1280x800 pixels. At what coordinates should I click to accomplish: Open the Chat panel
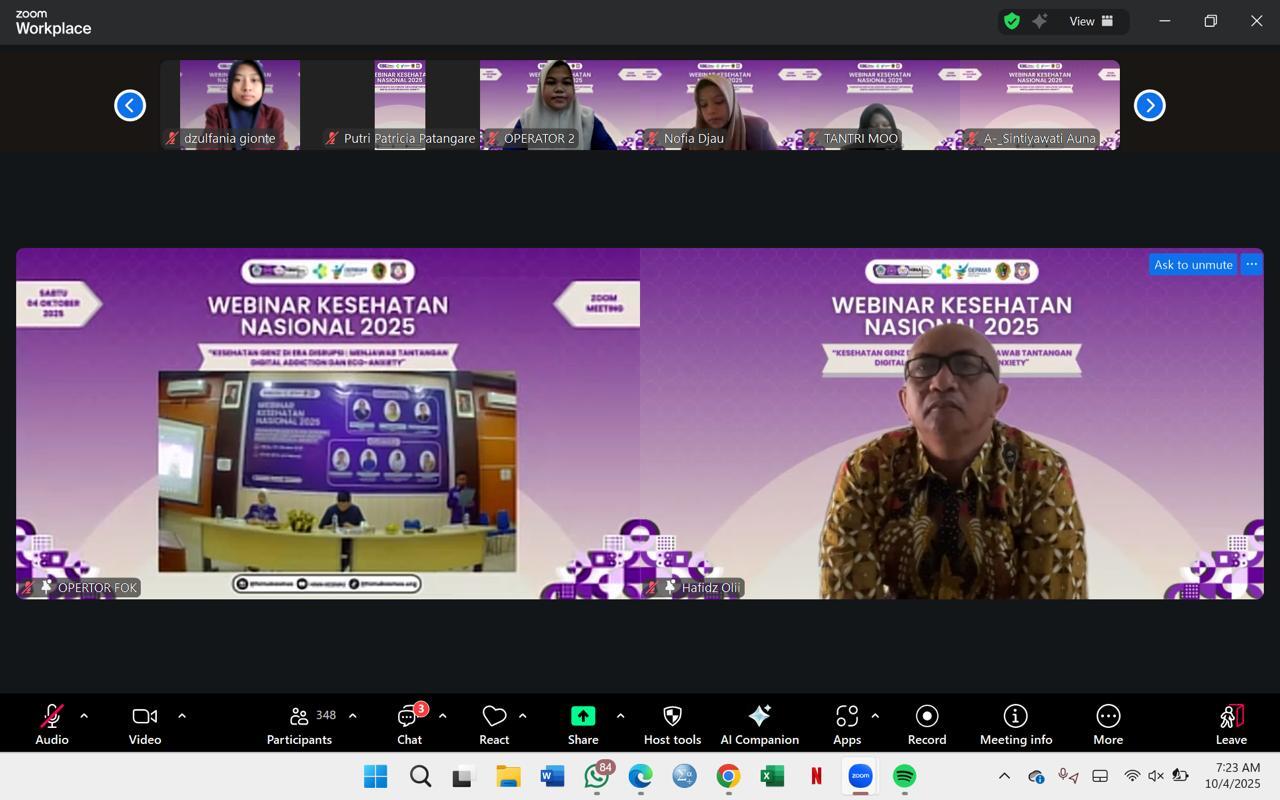pyautogui.click(x=409, y=724)
